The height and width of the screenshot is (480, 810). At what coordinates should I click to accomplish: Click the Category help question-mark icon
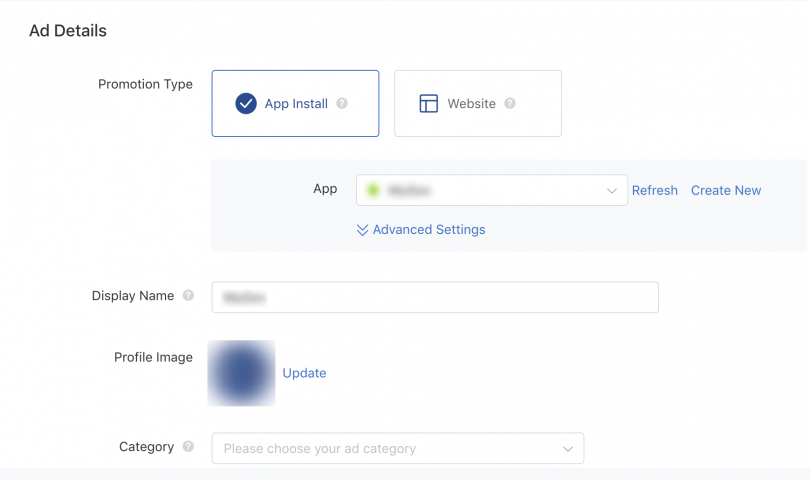coord(188,447)
